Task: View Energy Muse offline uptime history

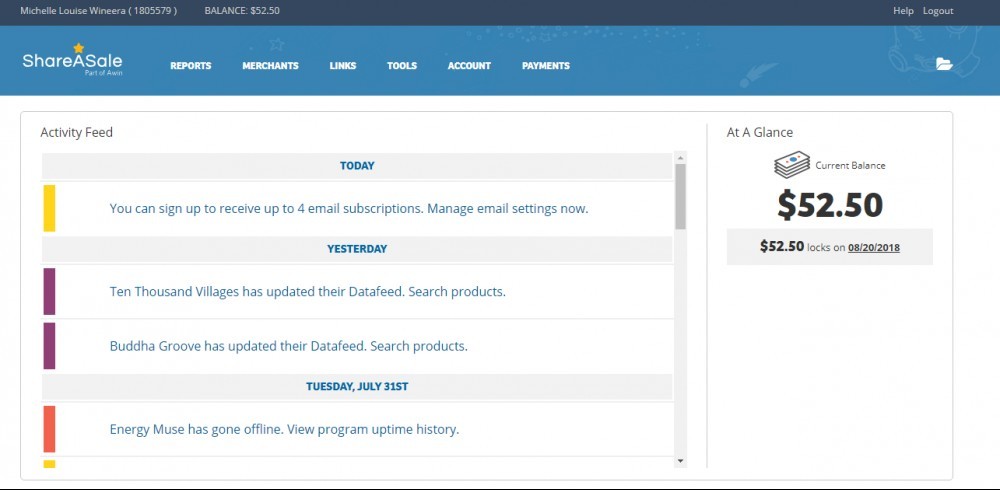Action: coord(284,429)
